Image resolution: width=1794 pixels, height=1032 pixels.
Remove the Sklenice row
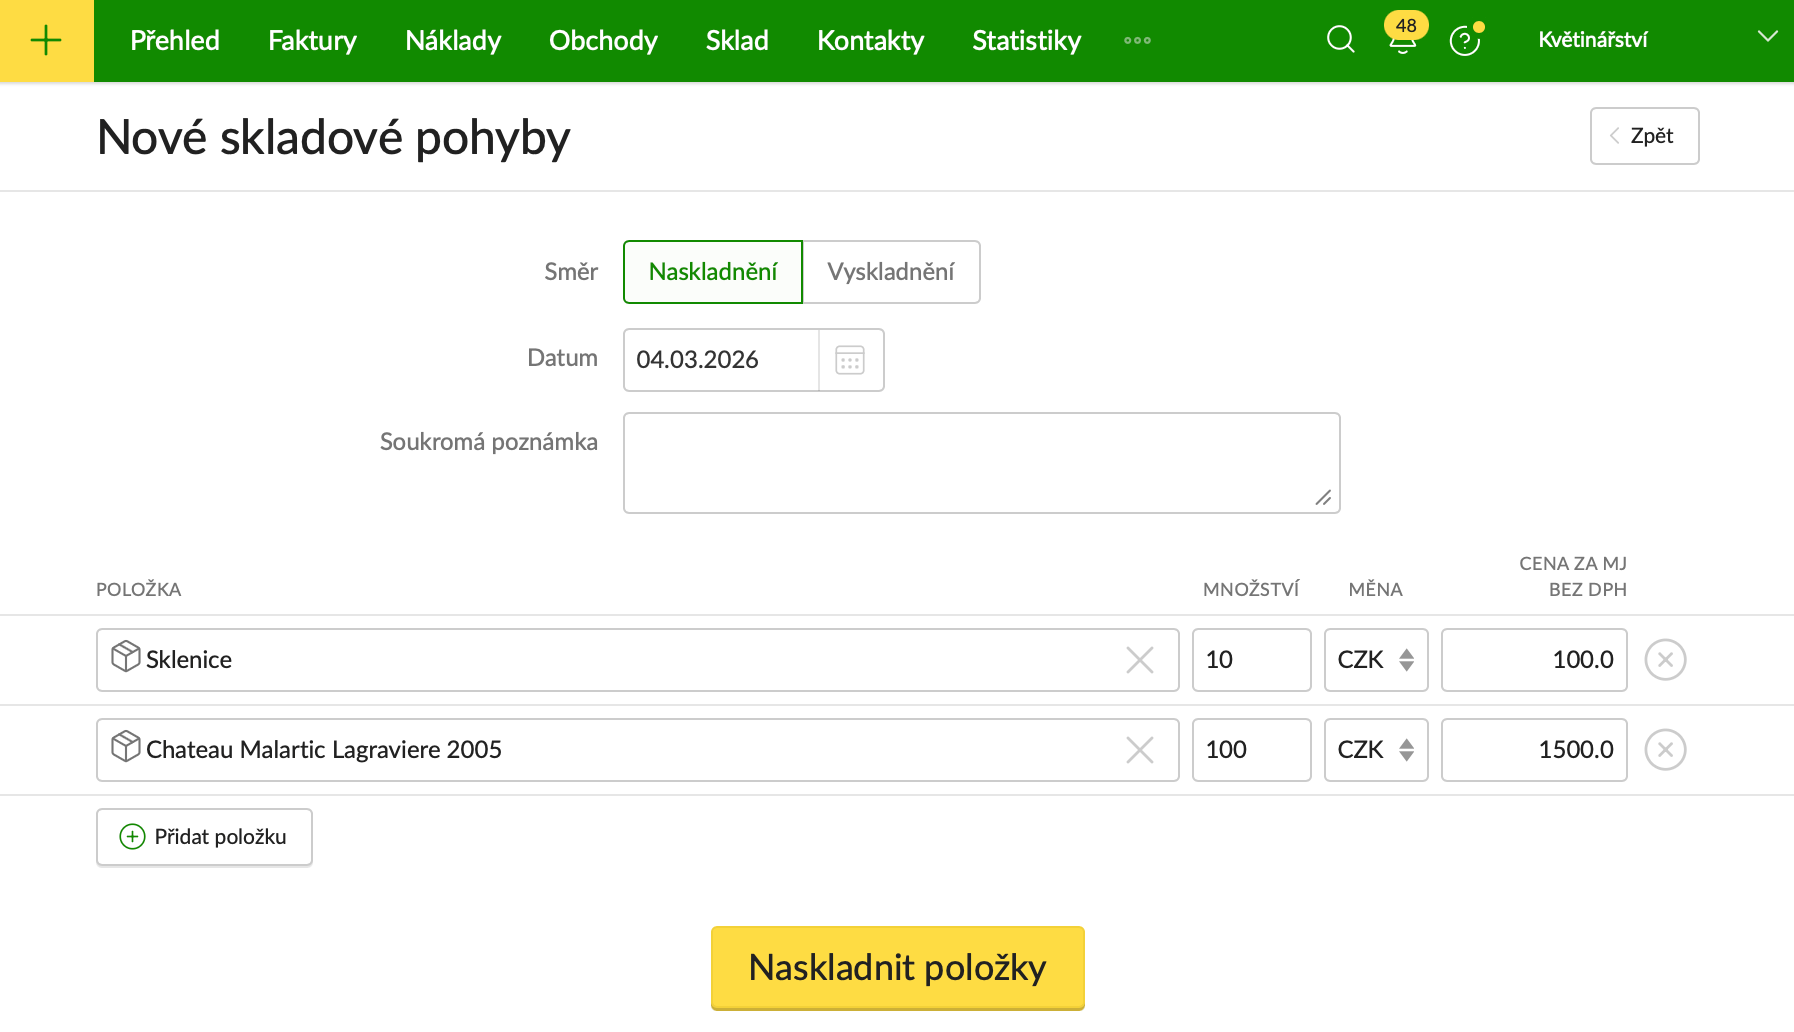click(1665, 660)
